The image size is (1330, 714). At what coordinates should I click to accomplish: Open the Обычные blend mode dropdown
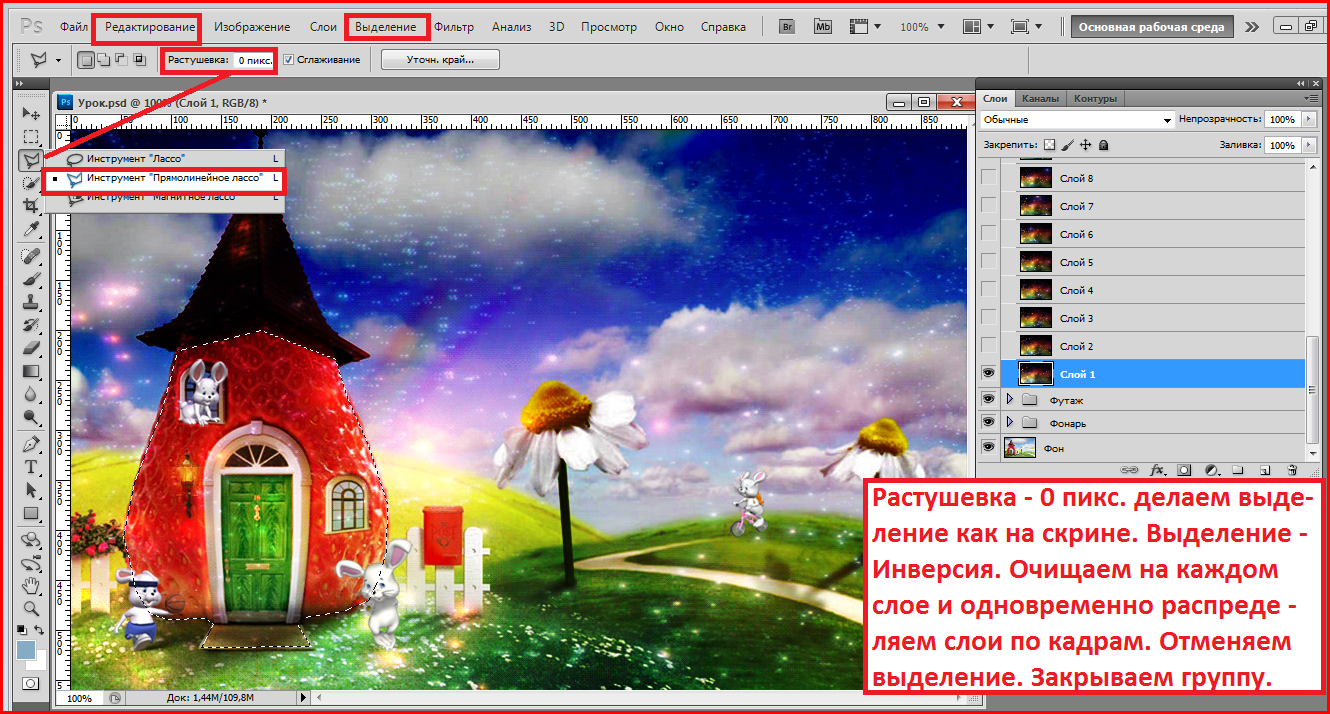1076,119
